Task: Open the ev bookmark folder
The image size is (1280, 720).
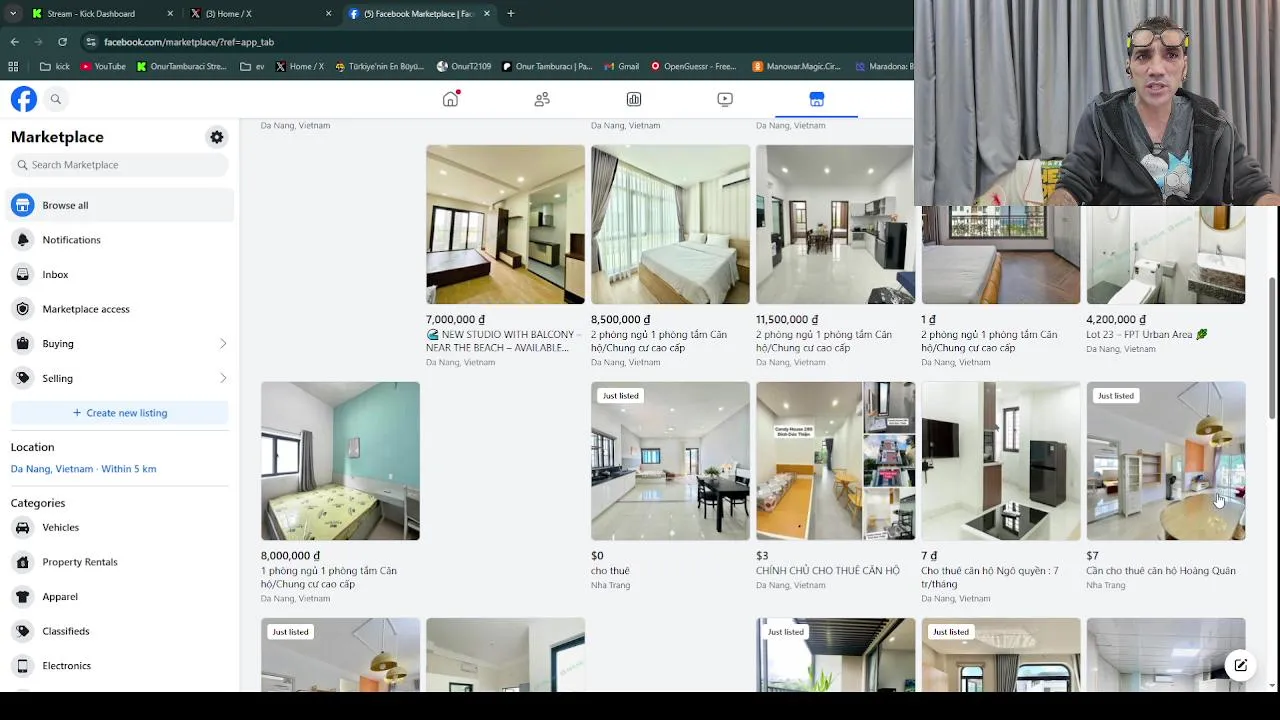Action: [252, 67]
